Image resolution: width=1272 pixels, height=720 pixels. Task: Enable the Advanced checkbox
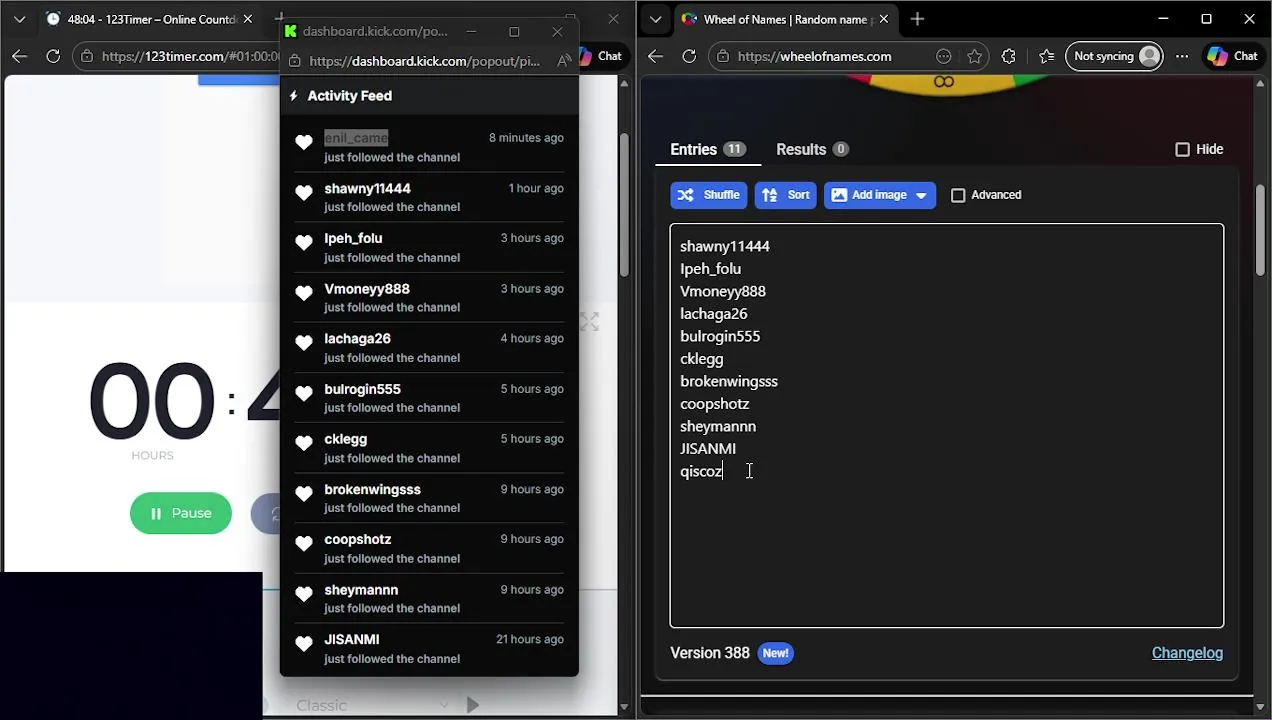[x=958, y=195]
